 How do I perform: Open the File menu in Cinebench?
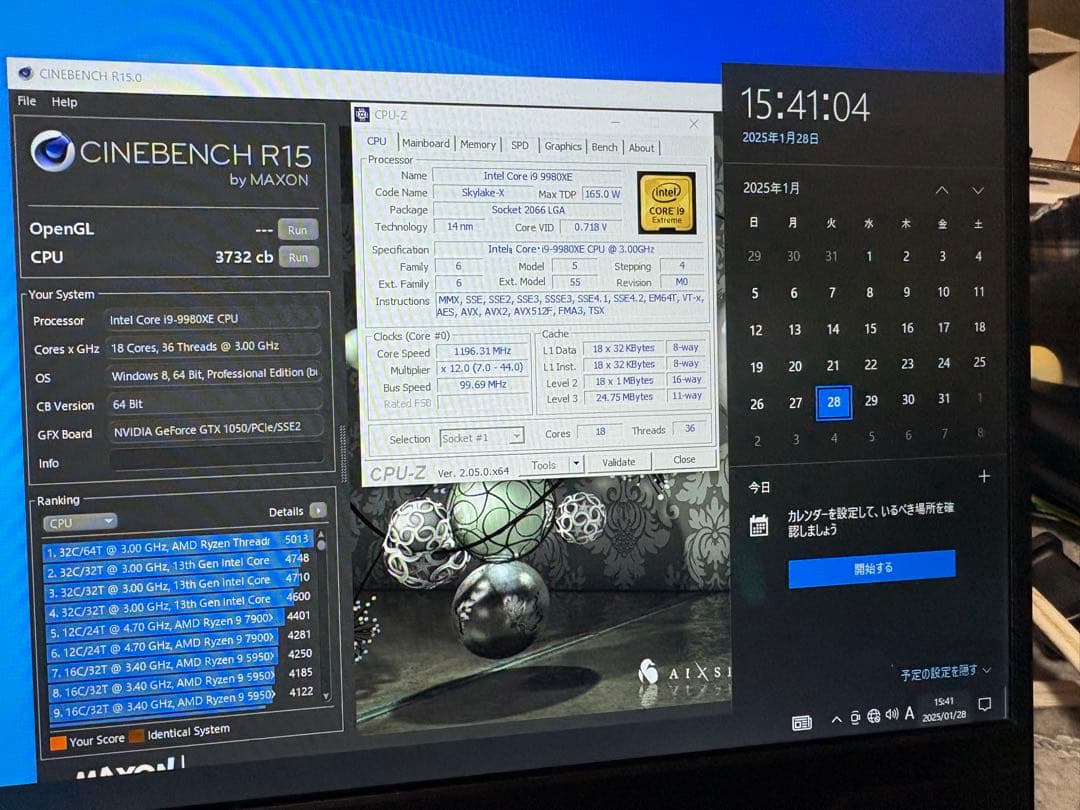click(x=25, y=101)
